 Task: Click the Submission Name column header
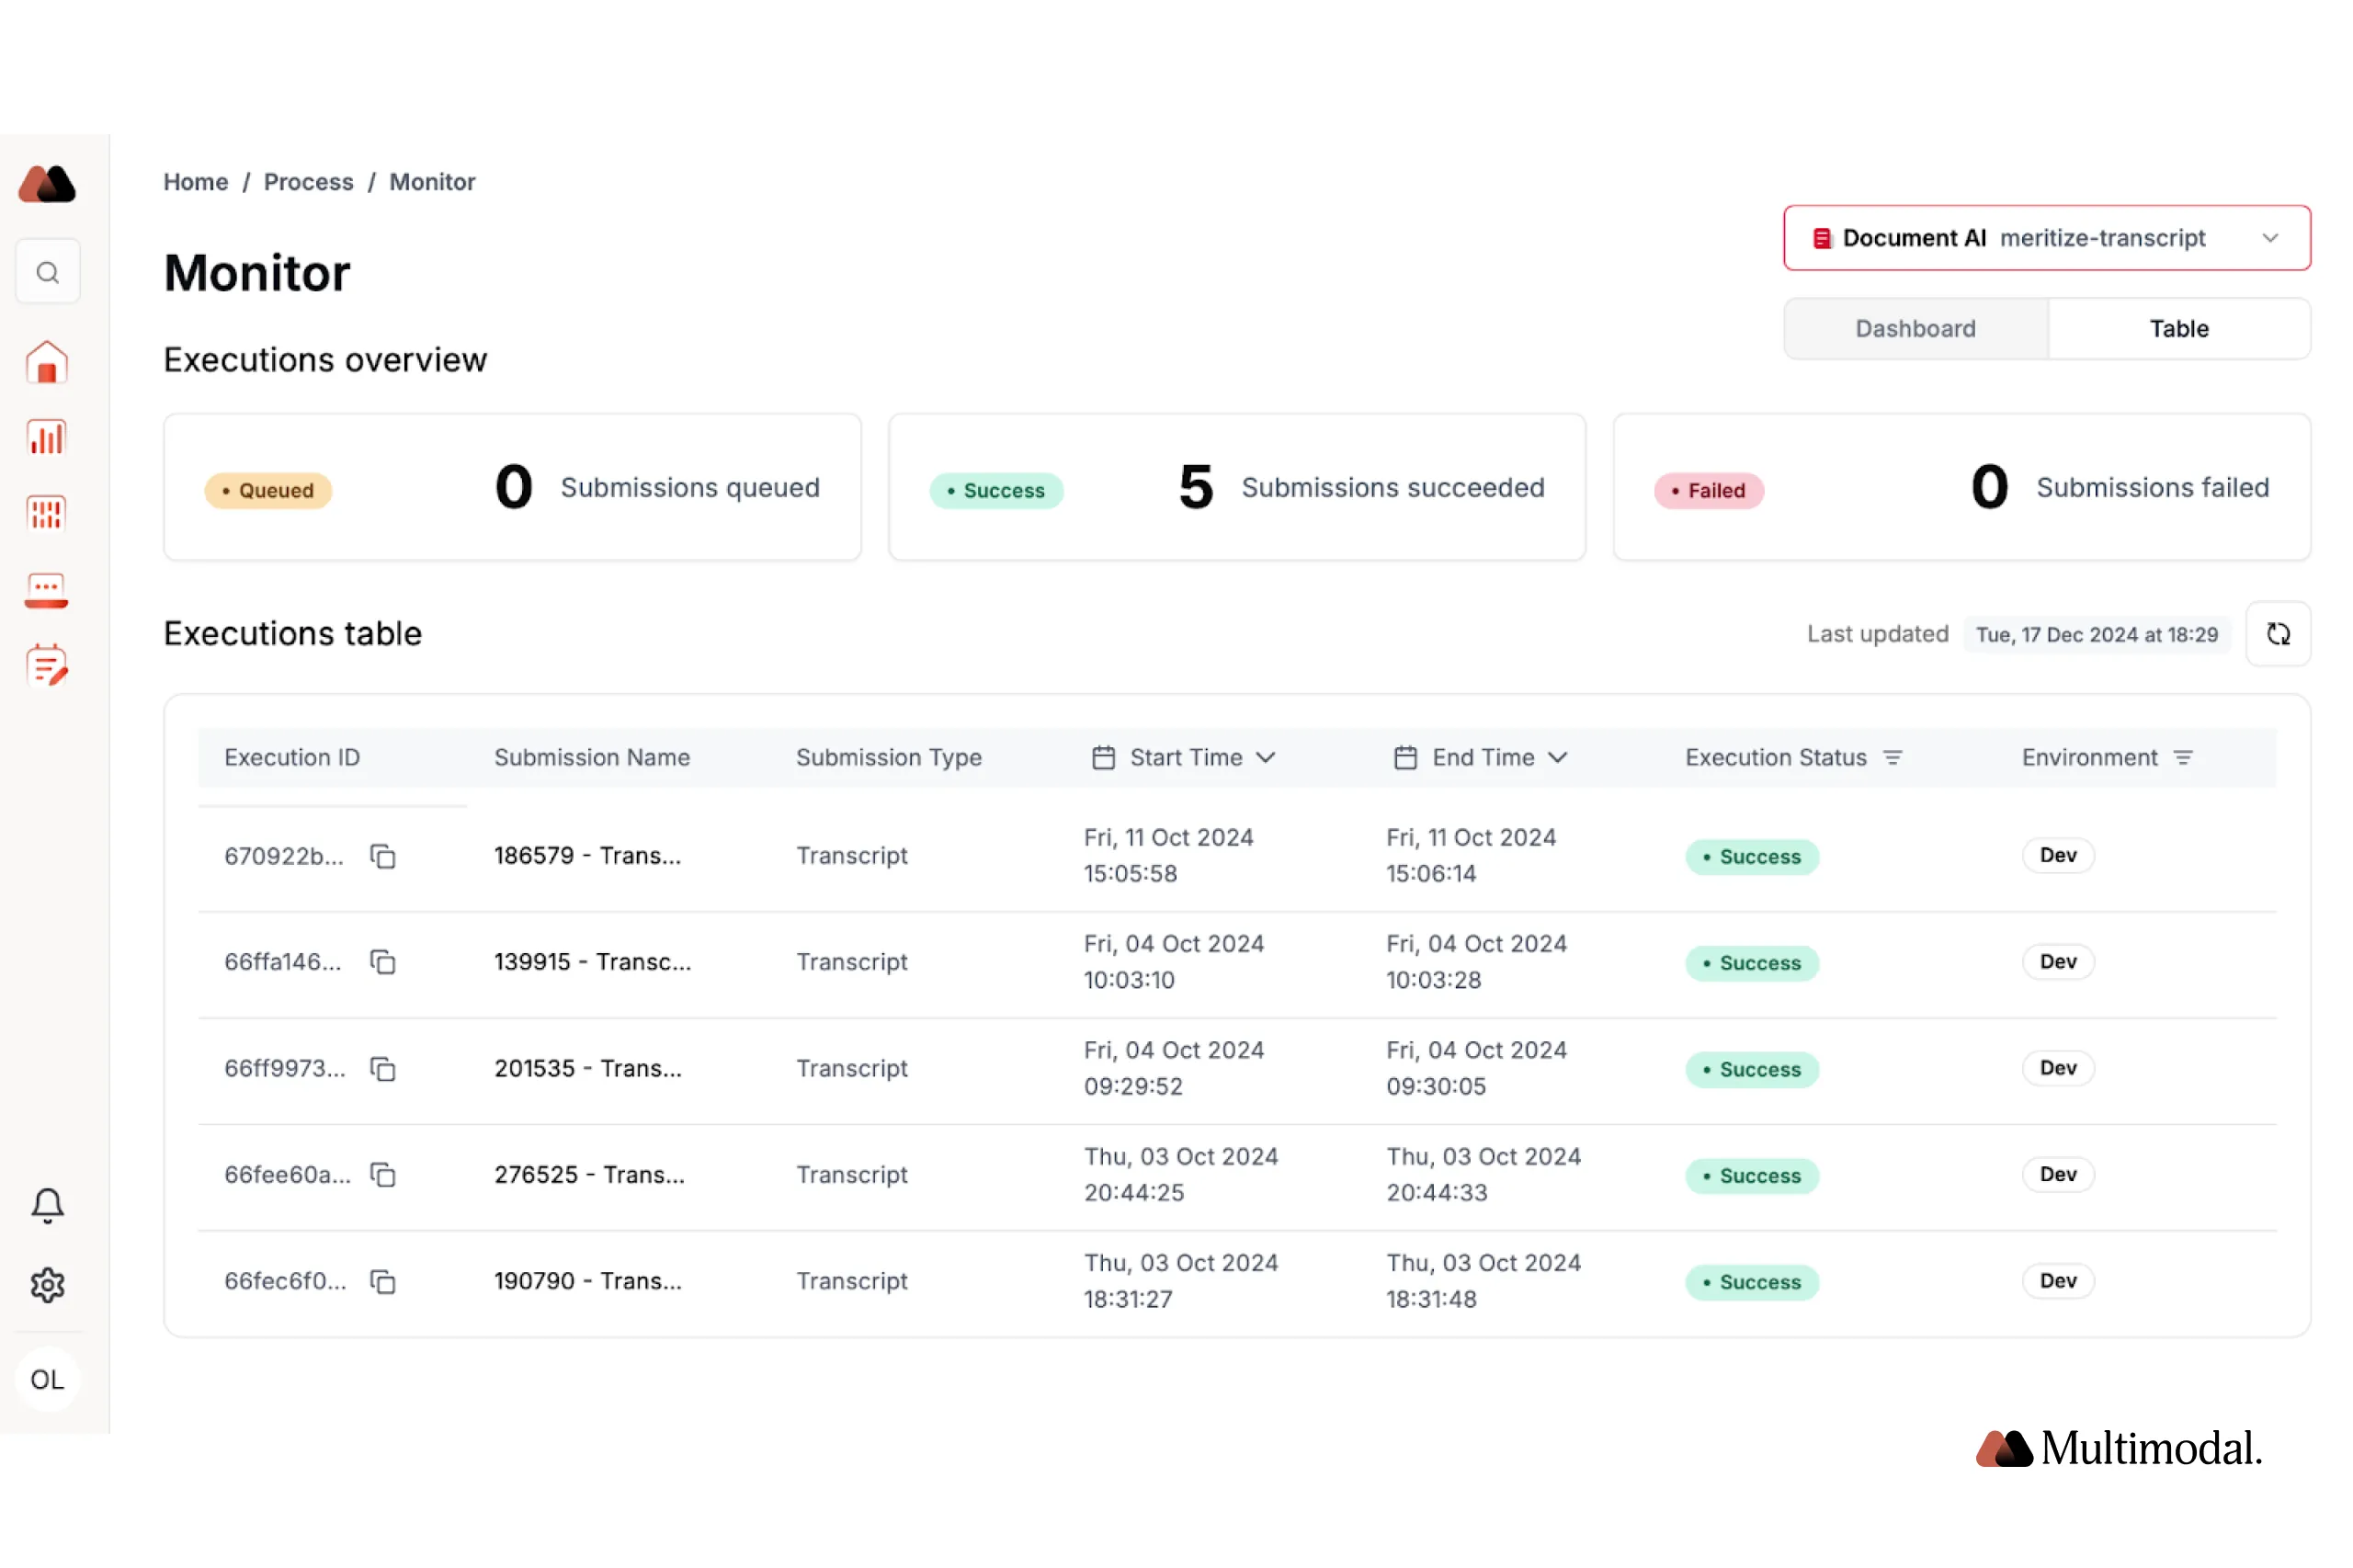pyautogui.click(x=592, y=758)
